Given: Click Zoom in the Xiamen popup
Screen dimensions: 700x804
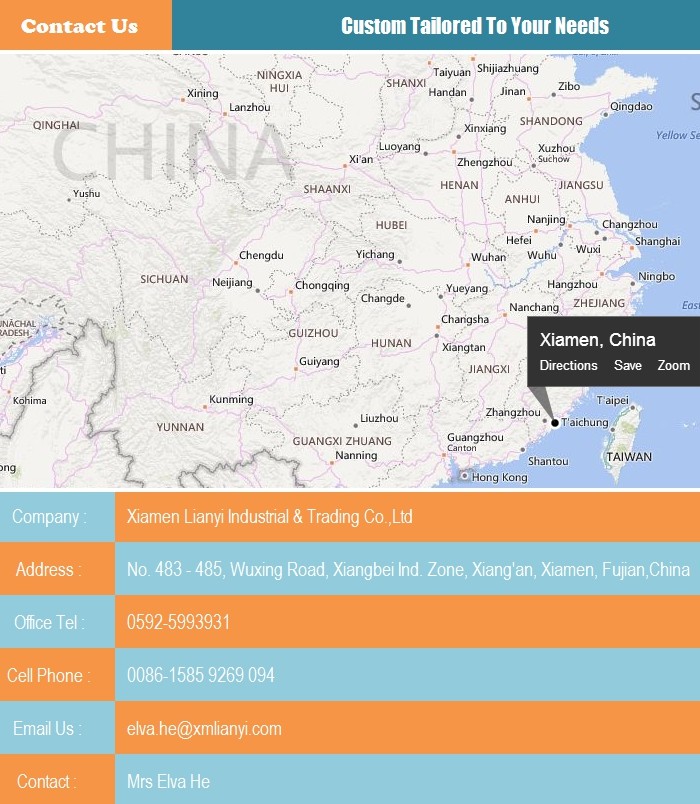Looking at the screenshot, I should point(673,365).
